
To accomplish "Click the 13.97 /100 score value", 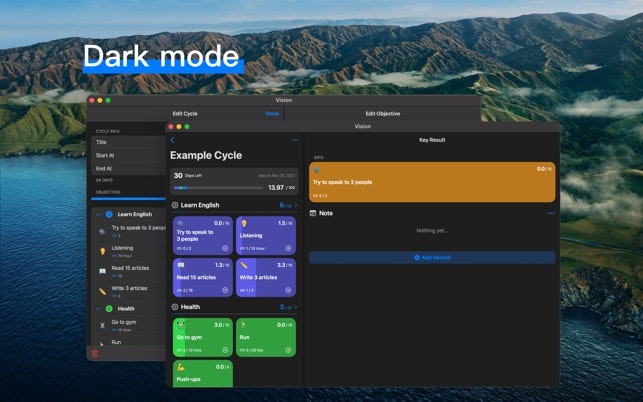I will coord(281,187).
